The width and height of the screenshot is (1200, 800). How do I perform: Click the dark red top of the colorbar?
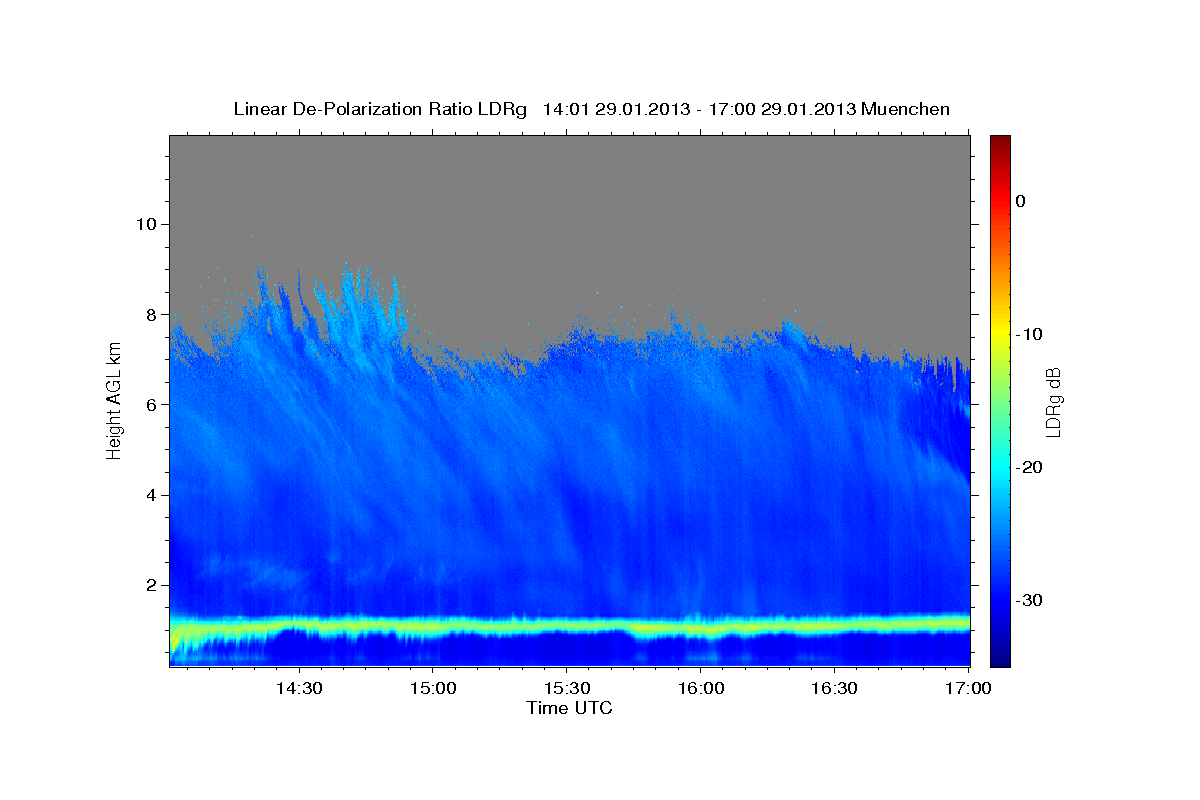tap(1000, 142)
